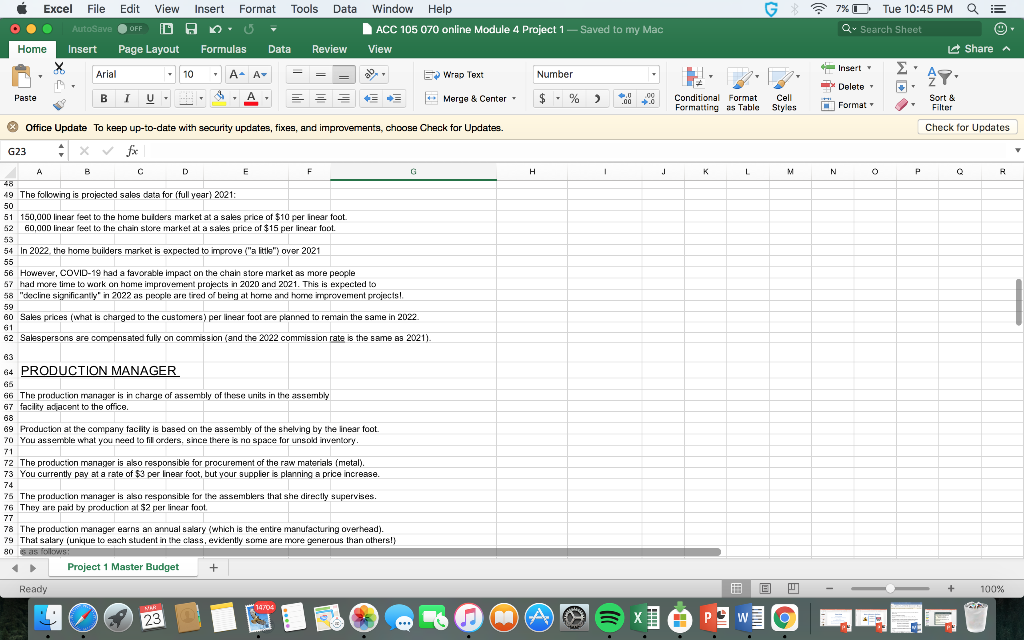Open the Data menu in the menu bar
Image resolution: width=1024 pixels, height=640 pixels.
coord(344,8)
